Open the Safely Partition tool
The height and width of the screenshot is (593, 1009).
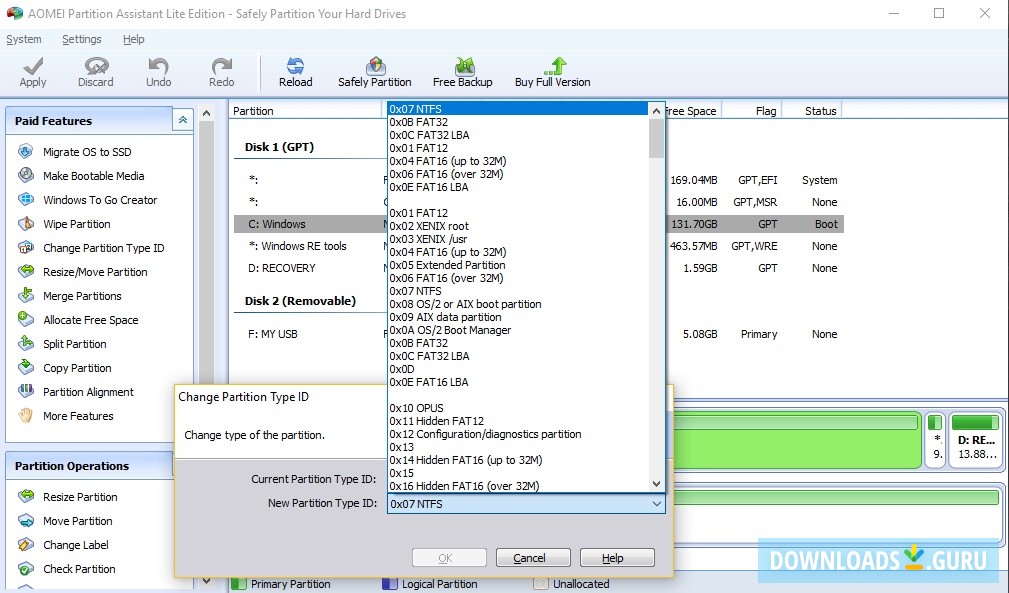coord(375,72)
